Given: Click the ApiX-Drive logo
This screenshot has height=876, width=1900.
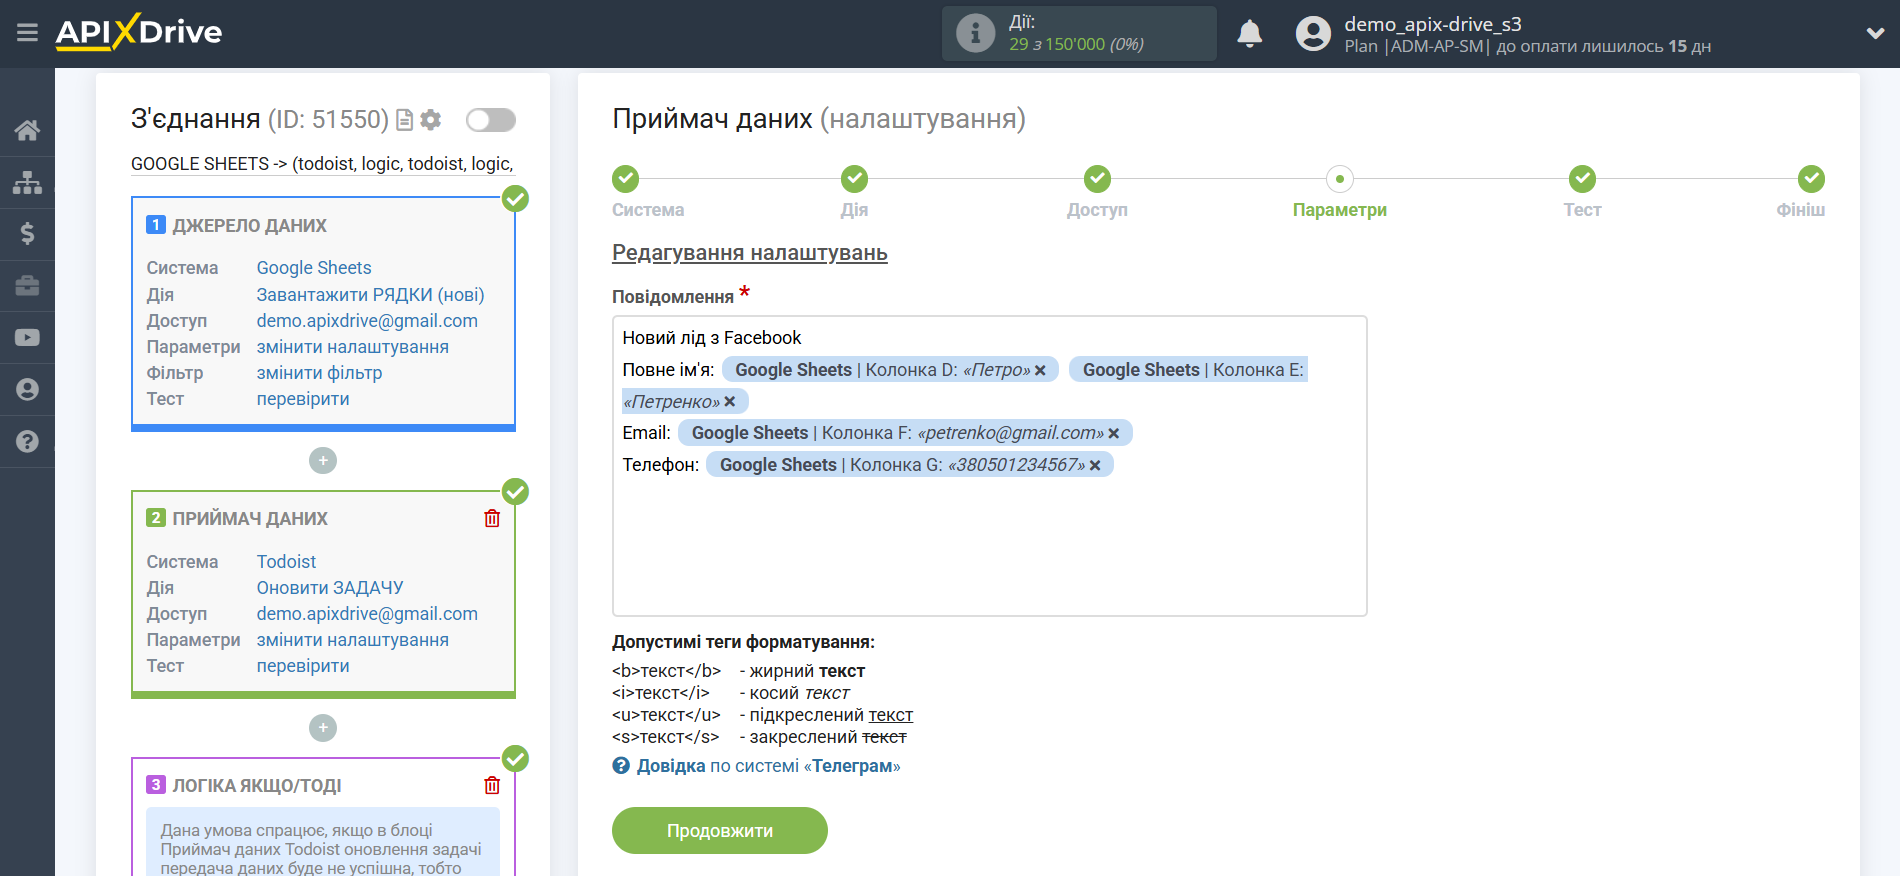Looking at the screenshot, I should (139, 32).
